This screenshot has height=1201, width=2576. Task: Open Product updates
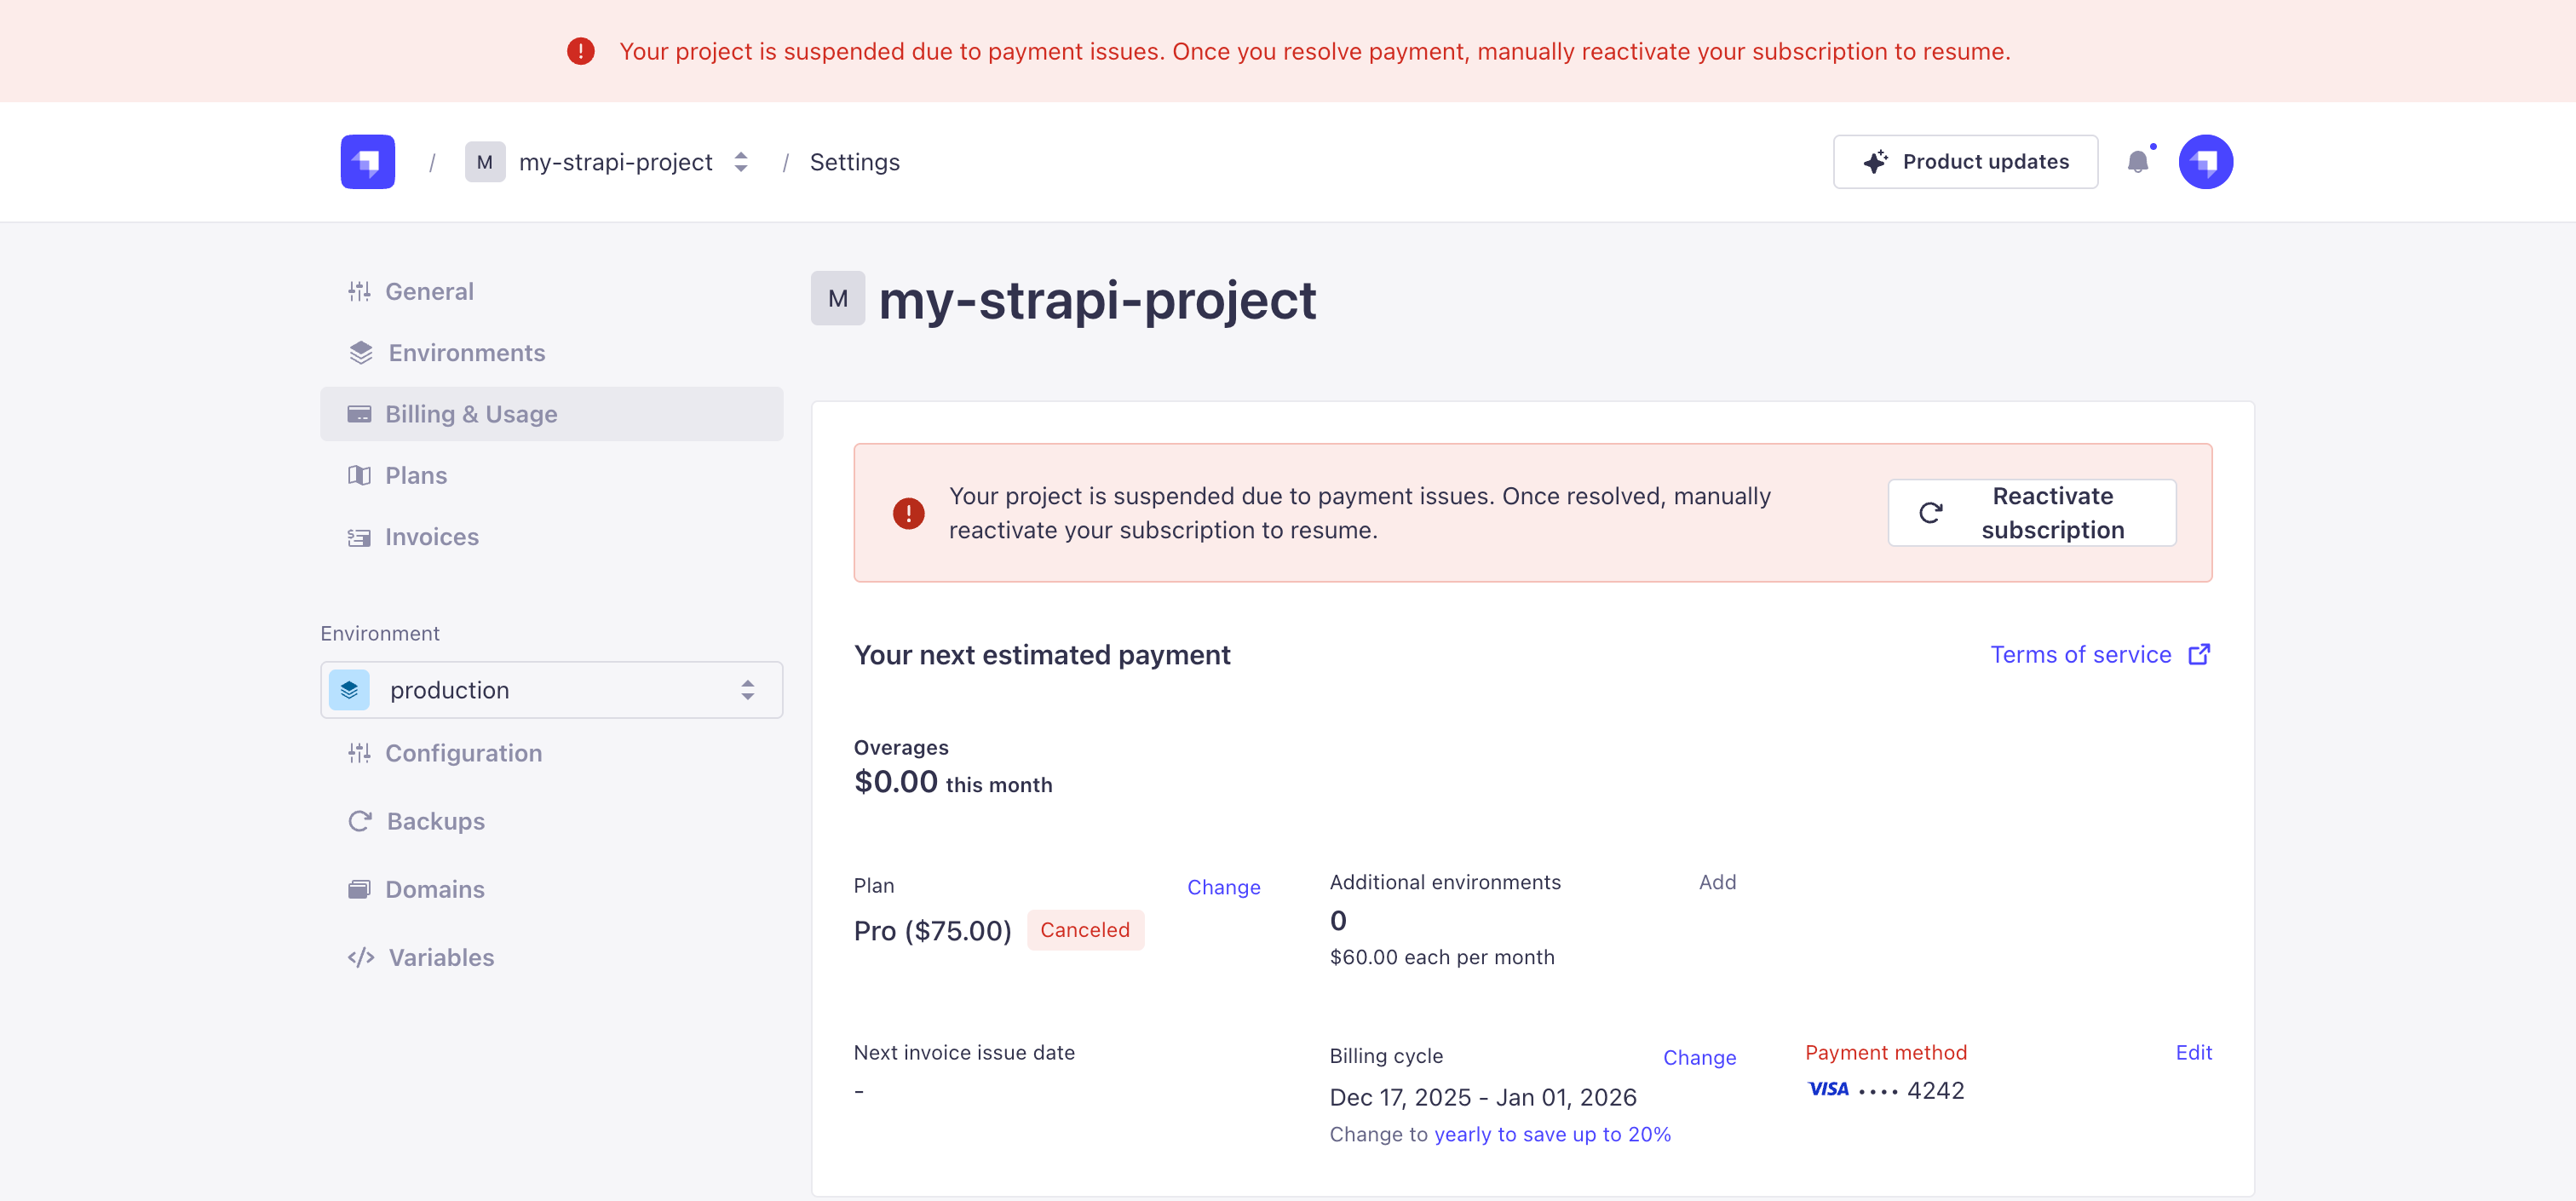(1964, 162)
